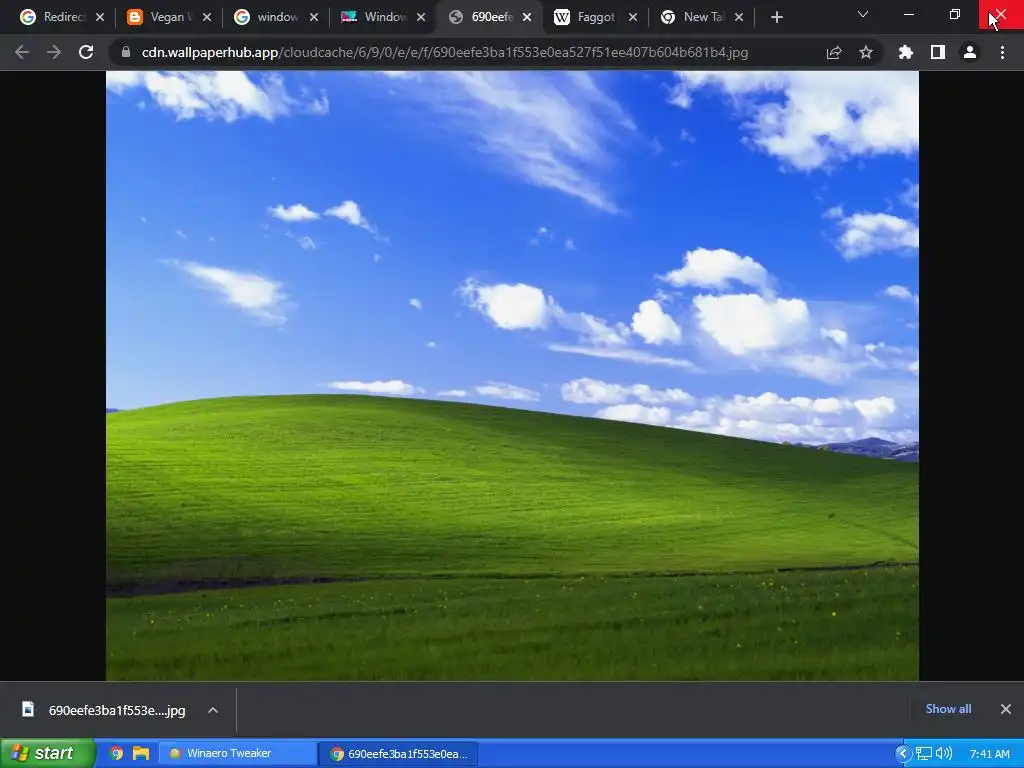Open a new tab with plus button
Viewport: 1024px width, 768px height.
click(x=776, y=17)
